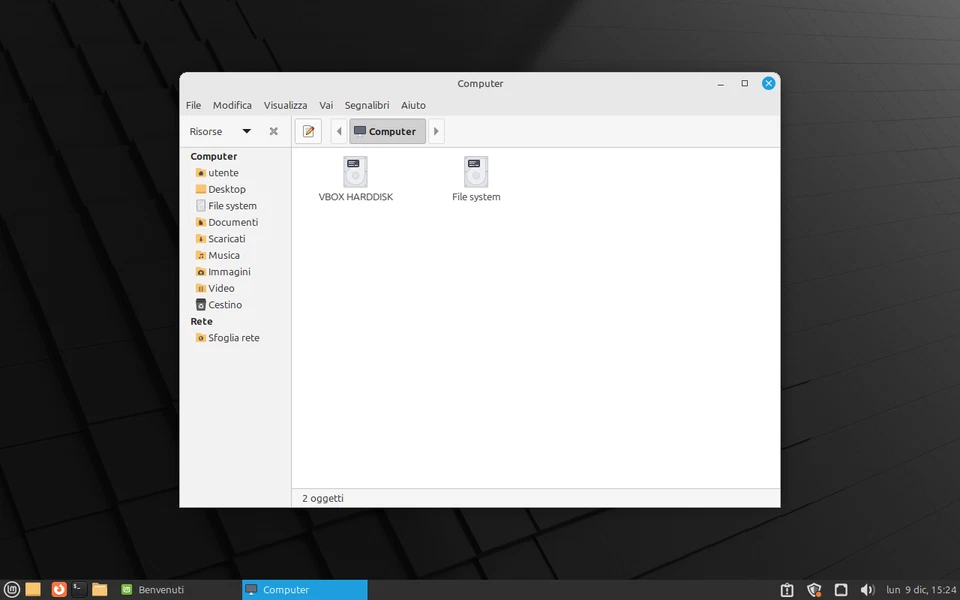Image resolution: width=960 pixels, height=600 pixels.
Task: Open the Scaricati sidebar folder
Action: (228, 238)
